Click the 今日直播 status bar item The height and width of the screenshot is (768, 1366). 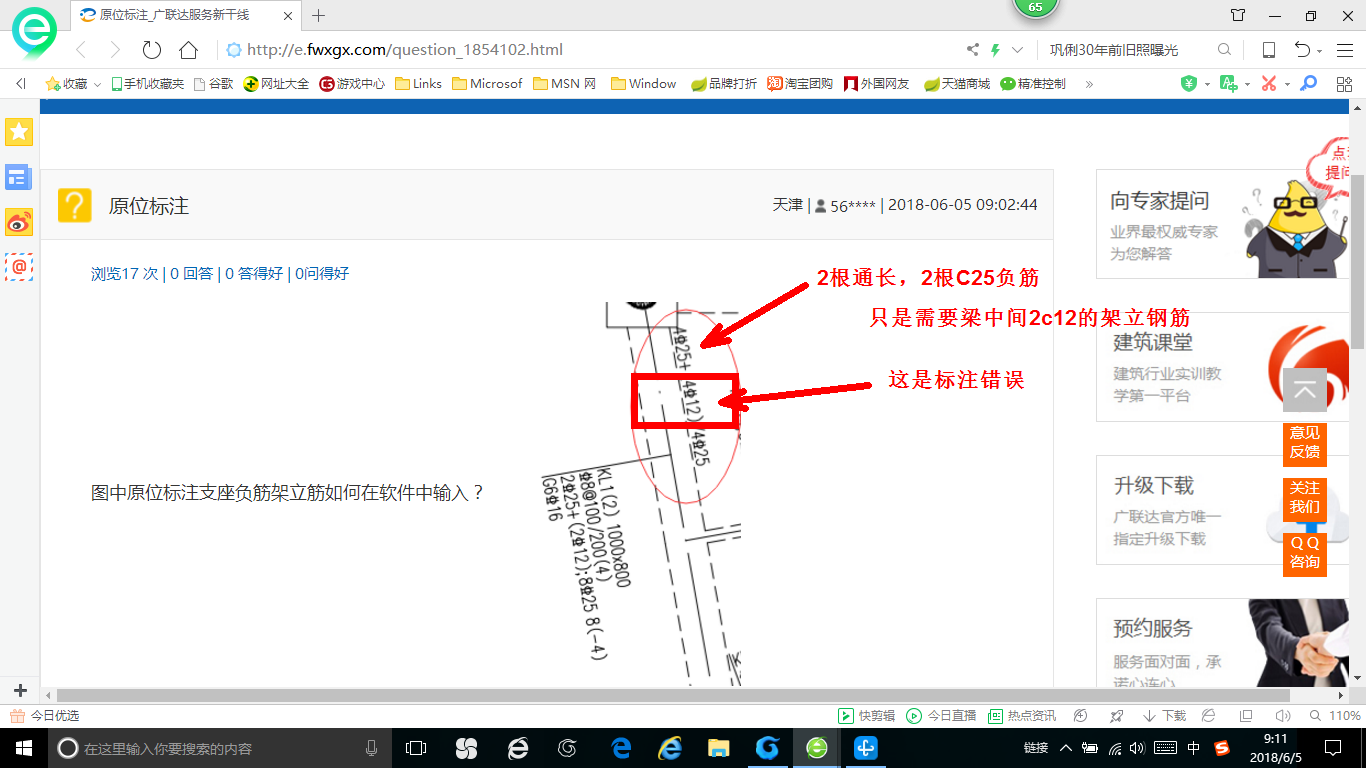tap(942, 716)
